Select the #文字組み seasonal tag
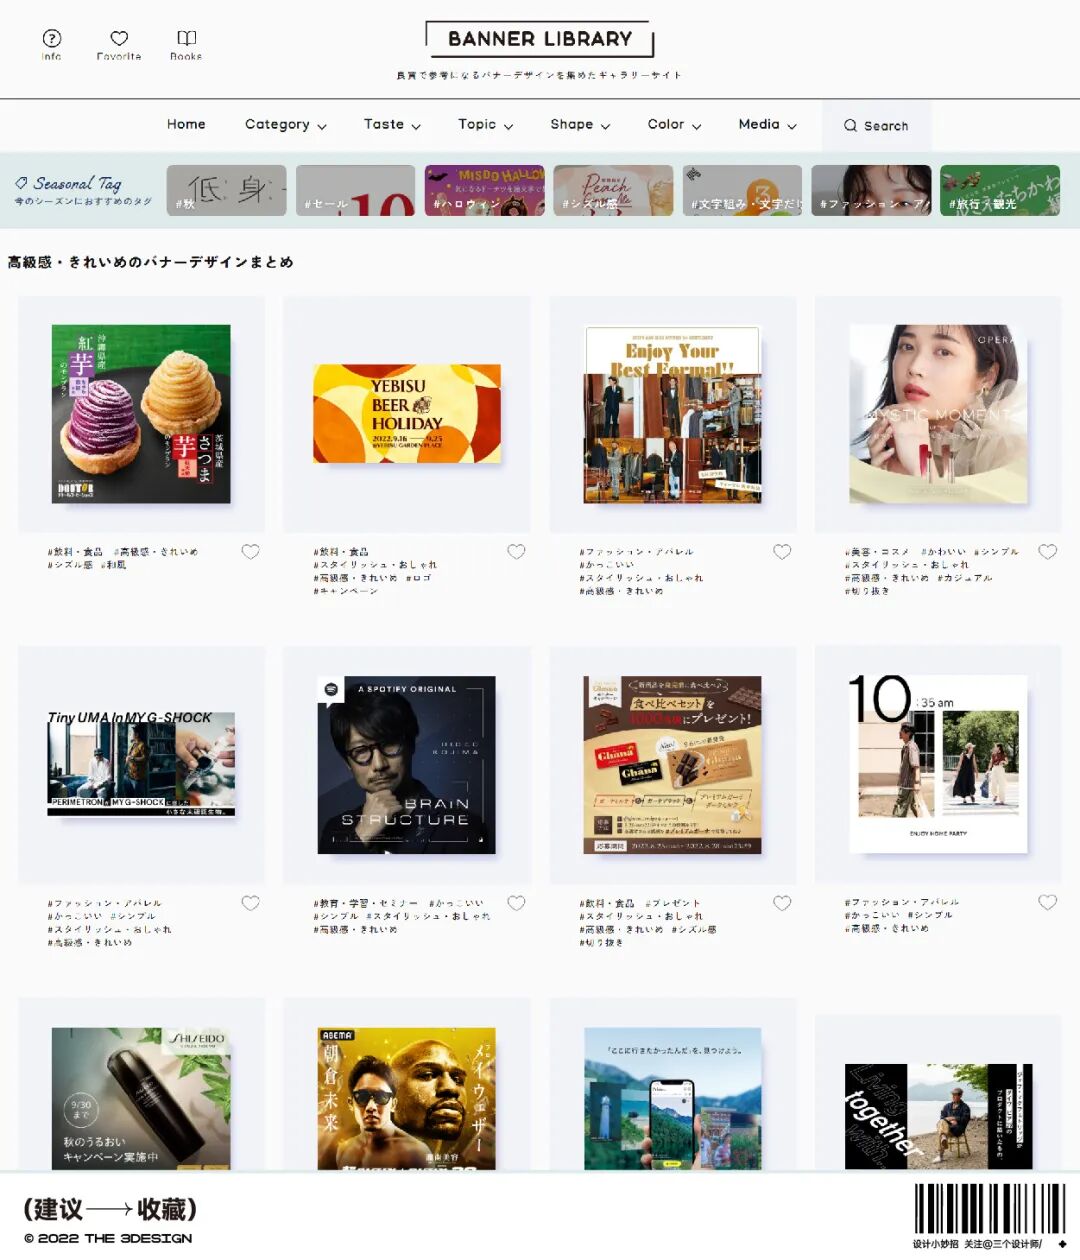The image size is (1080, 1260). tap(742, 190)
